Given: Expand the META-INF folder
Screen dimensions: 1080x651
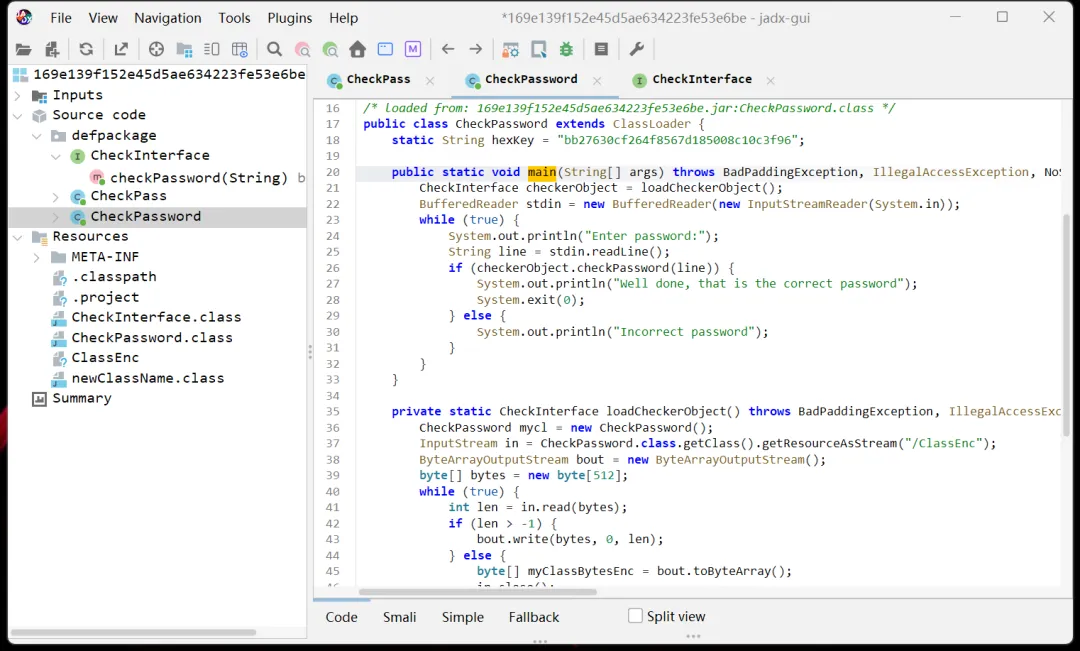Looking at the screenshot, I should tap(36, 257).
